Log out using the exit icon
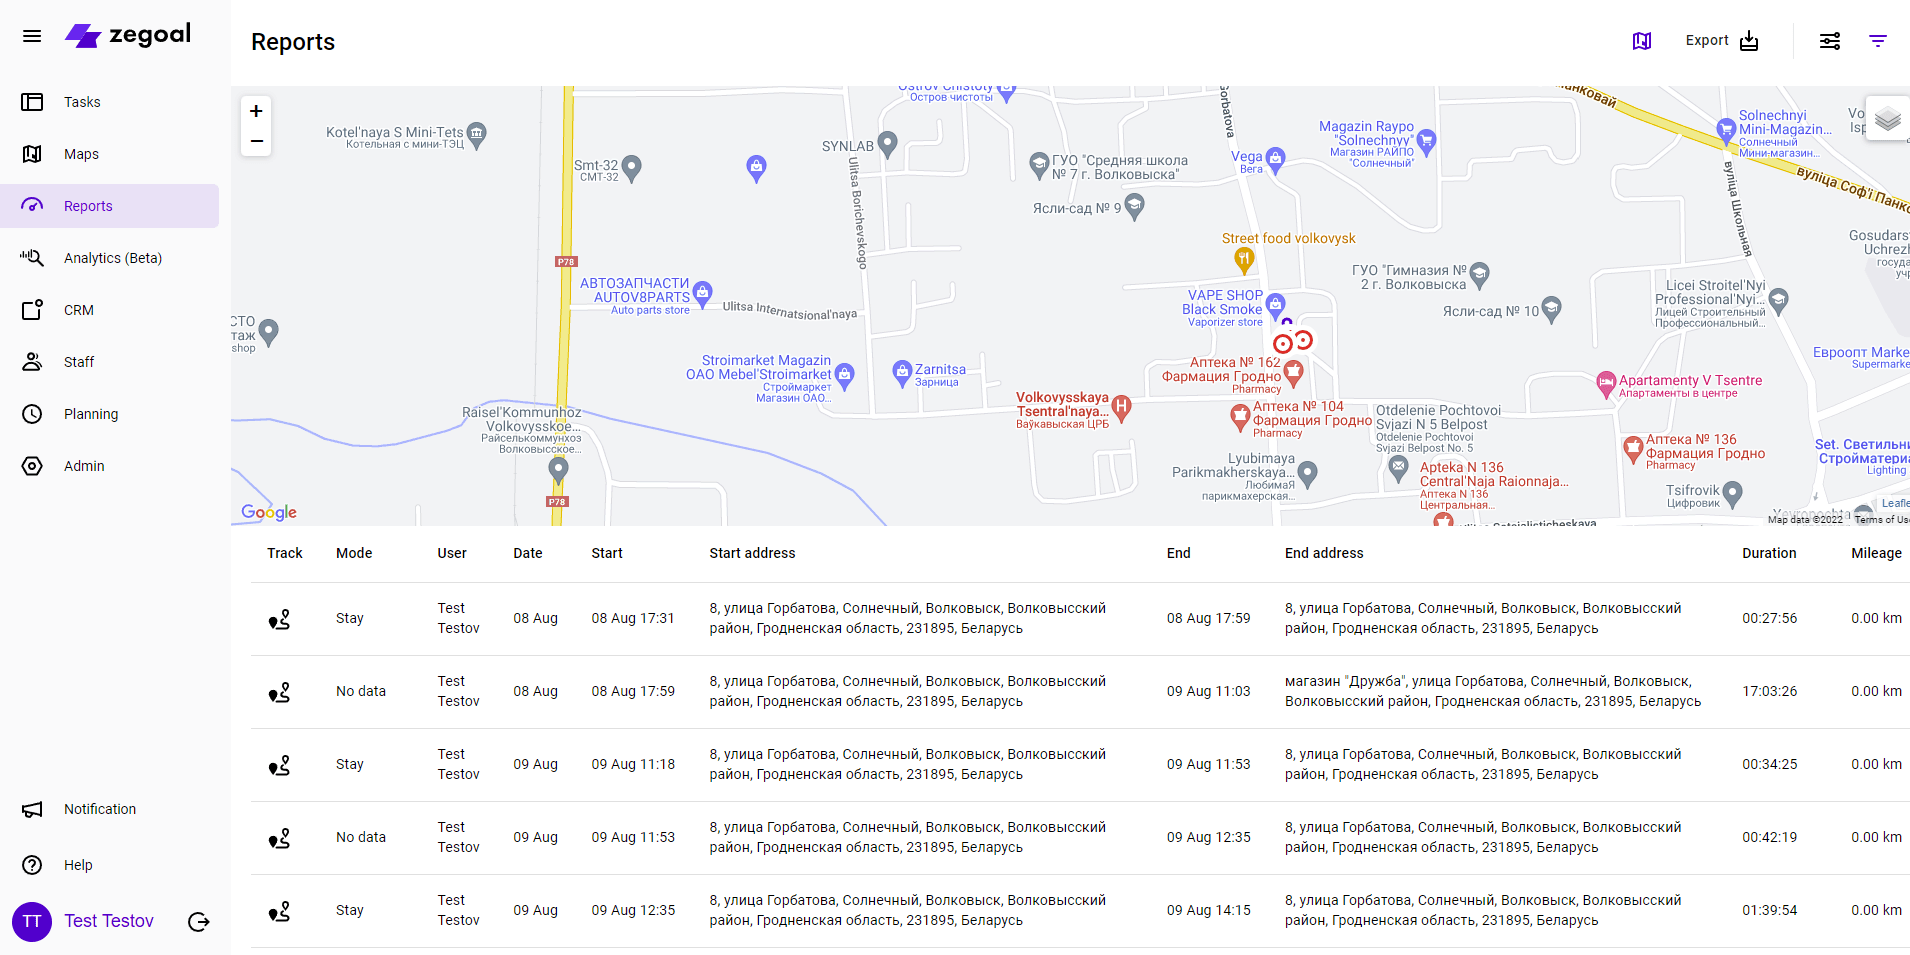This screenshot has height=955, width=1910. pos(199,922)
